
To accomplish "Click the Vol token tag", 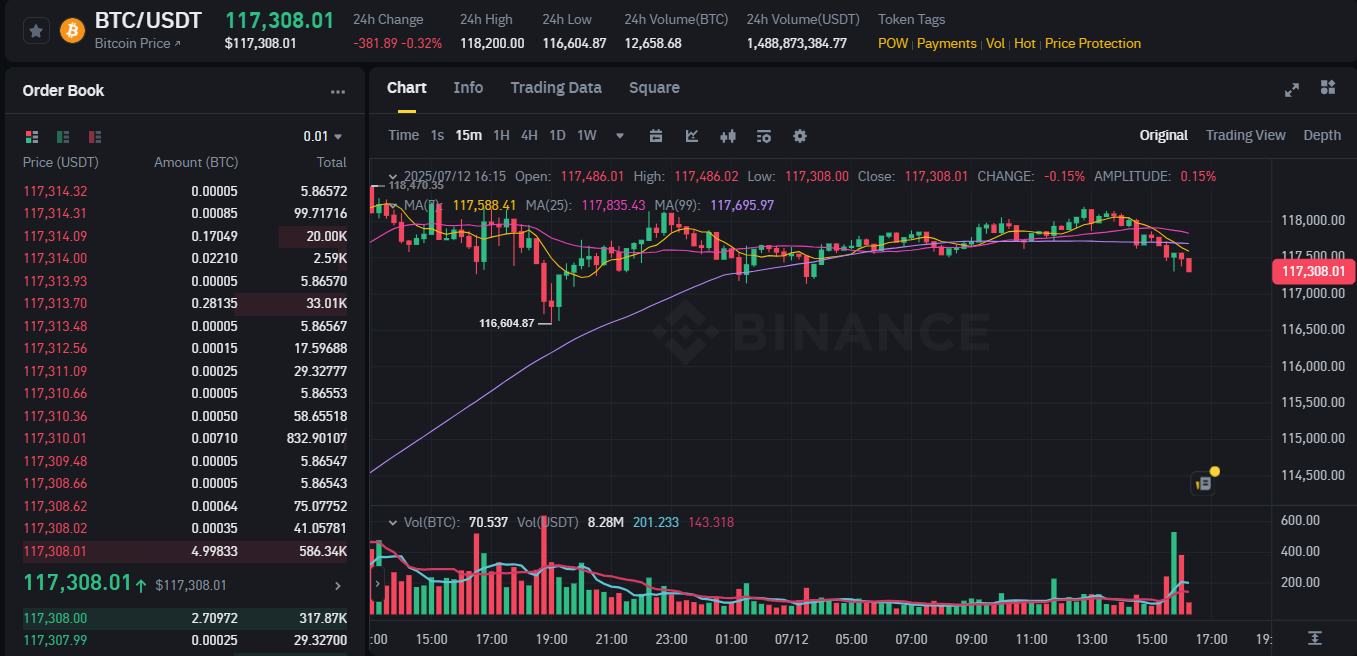I will pyautogui.click(x=995, y=43).
